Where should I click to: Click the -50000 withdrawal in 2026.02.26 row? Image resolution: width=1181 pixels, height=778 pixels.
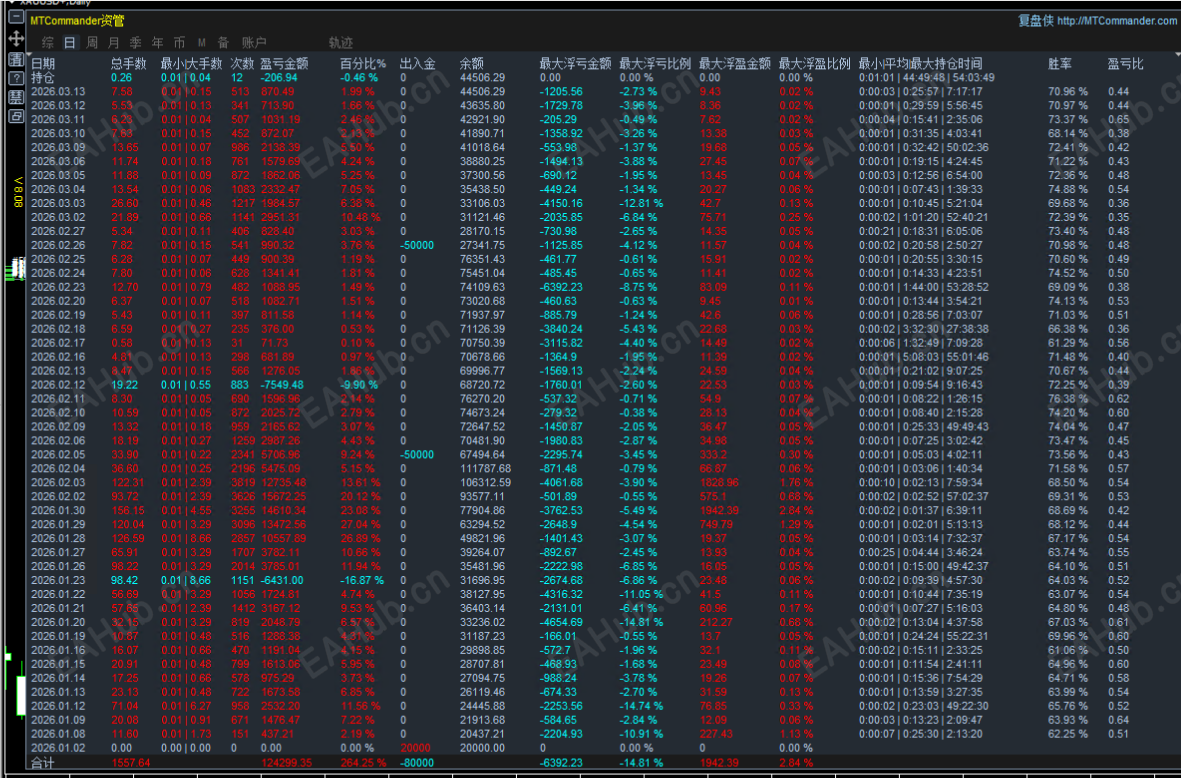(417, 245)
